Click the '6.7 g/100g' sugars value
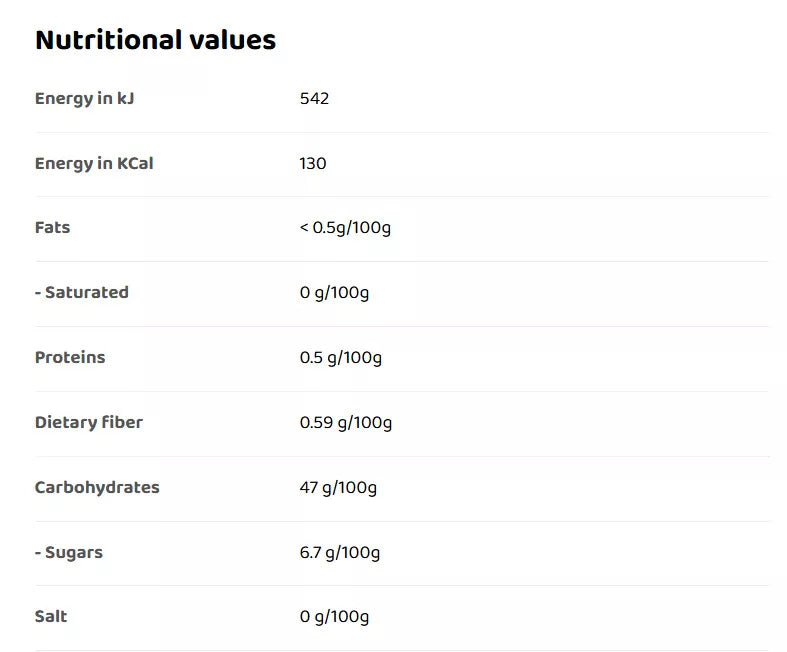The width and height of the screenshot is (787, 652). point(340,553)
